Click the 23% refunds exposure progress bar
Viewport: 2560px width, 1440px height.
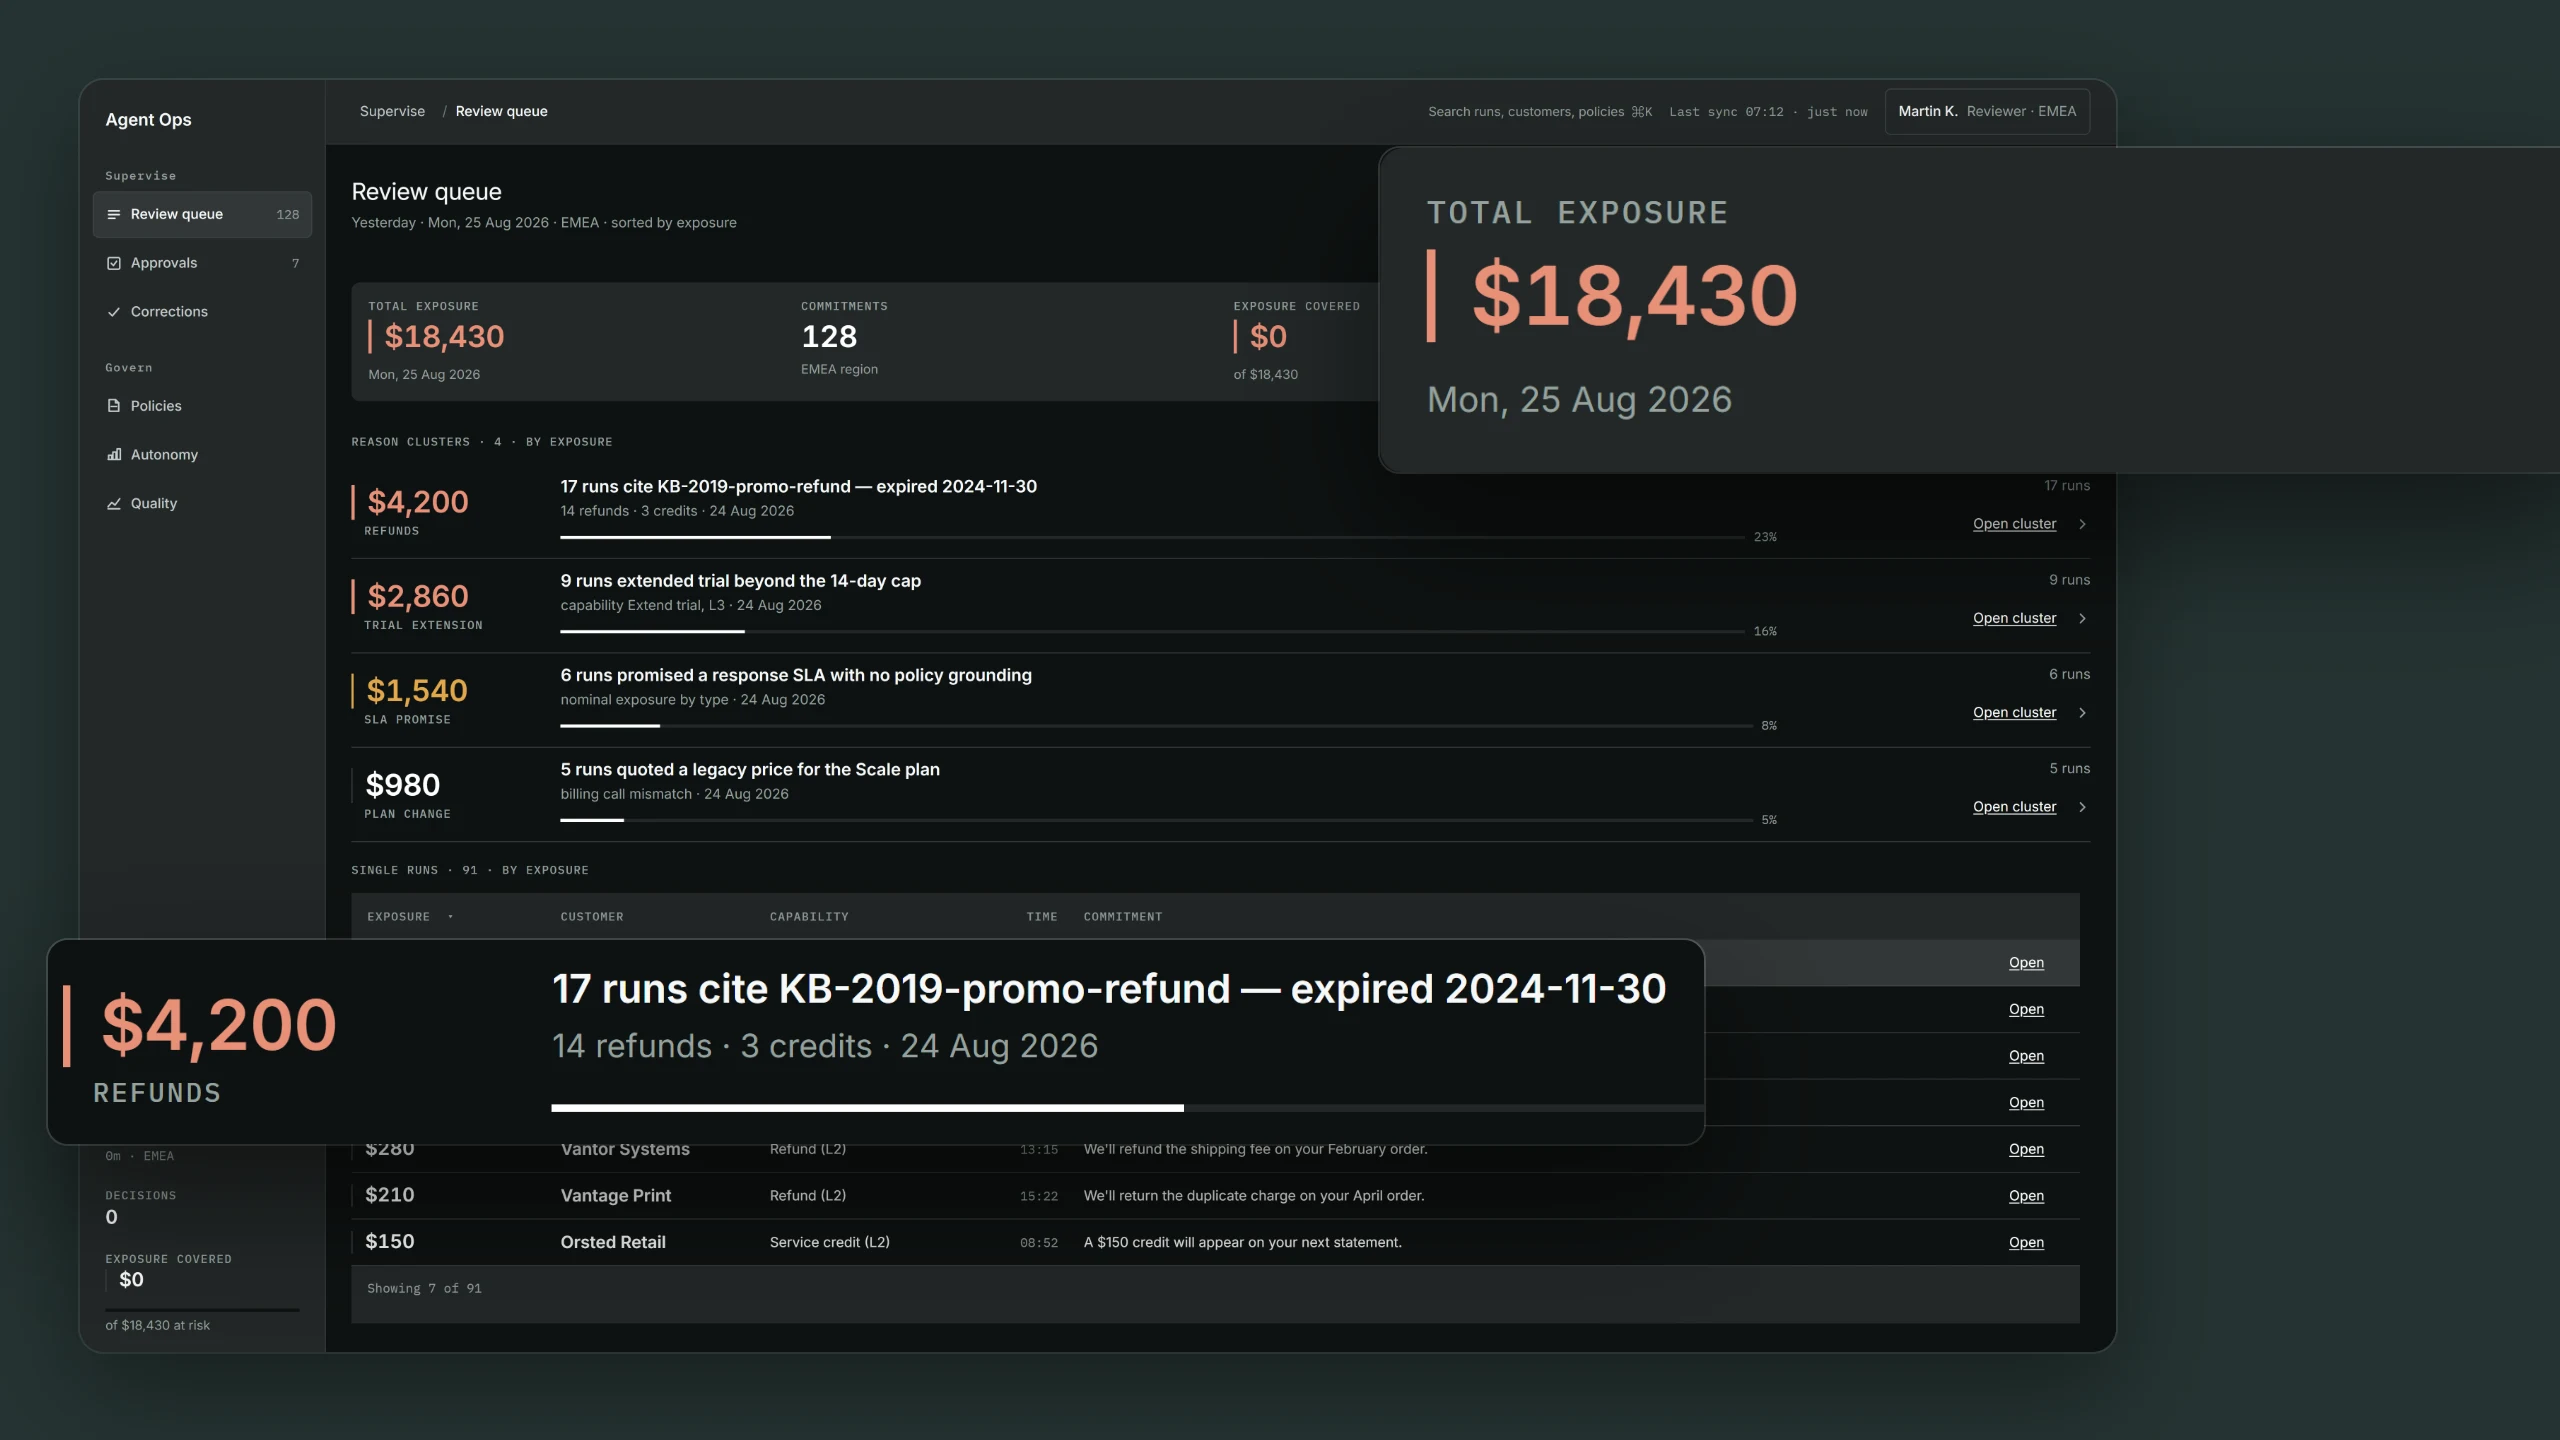[x=1152, y=537]
